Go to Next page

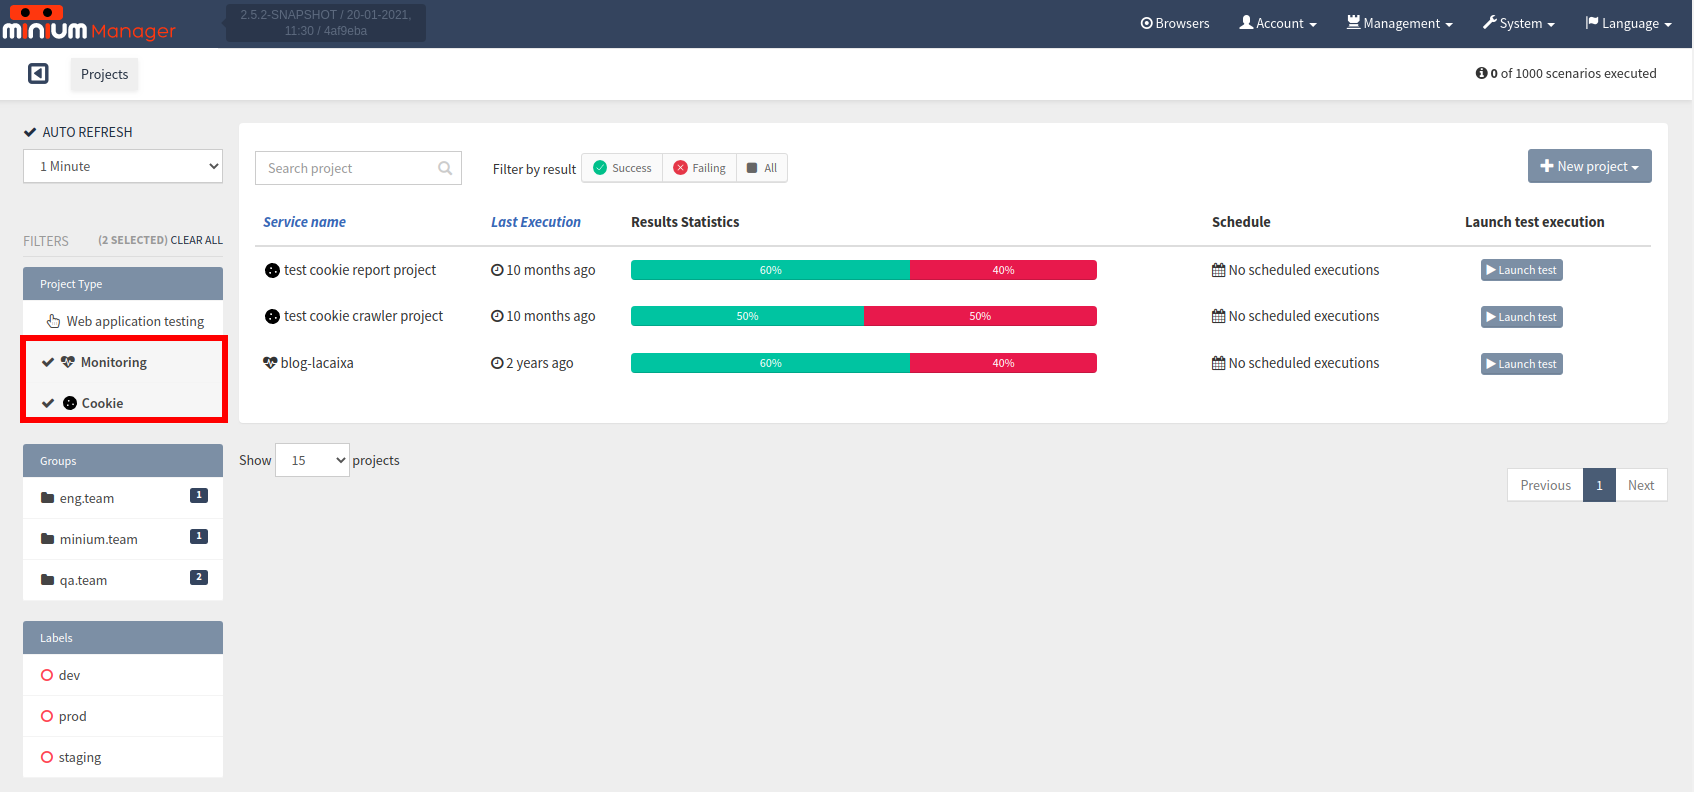click(x=1641, y=485)
